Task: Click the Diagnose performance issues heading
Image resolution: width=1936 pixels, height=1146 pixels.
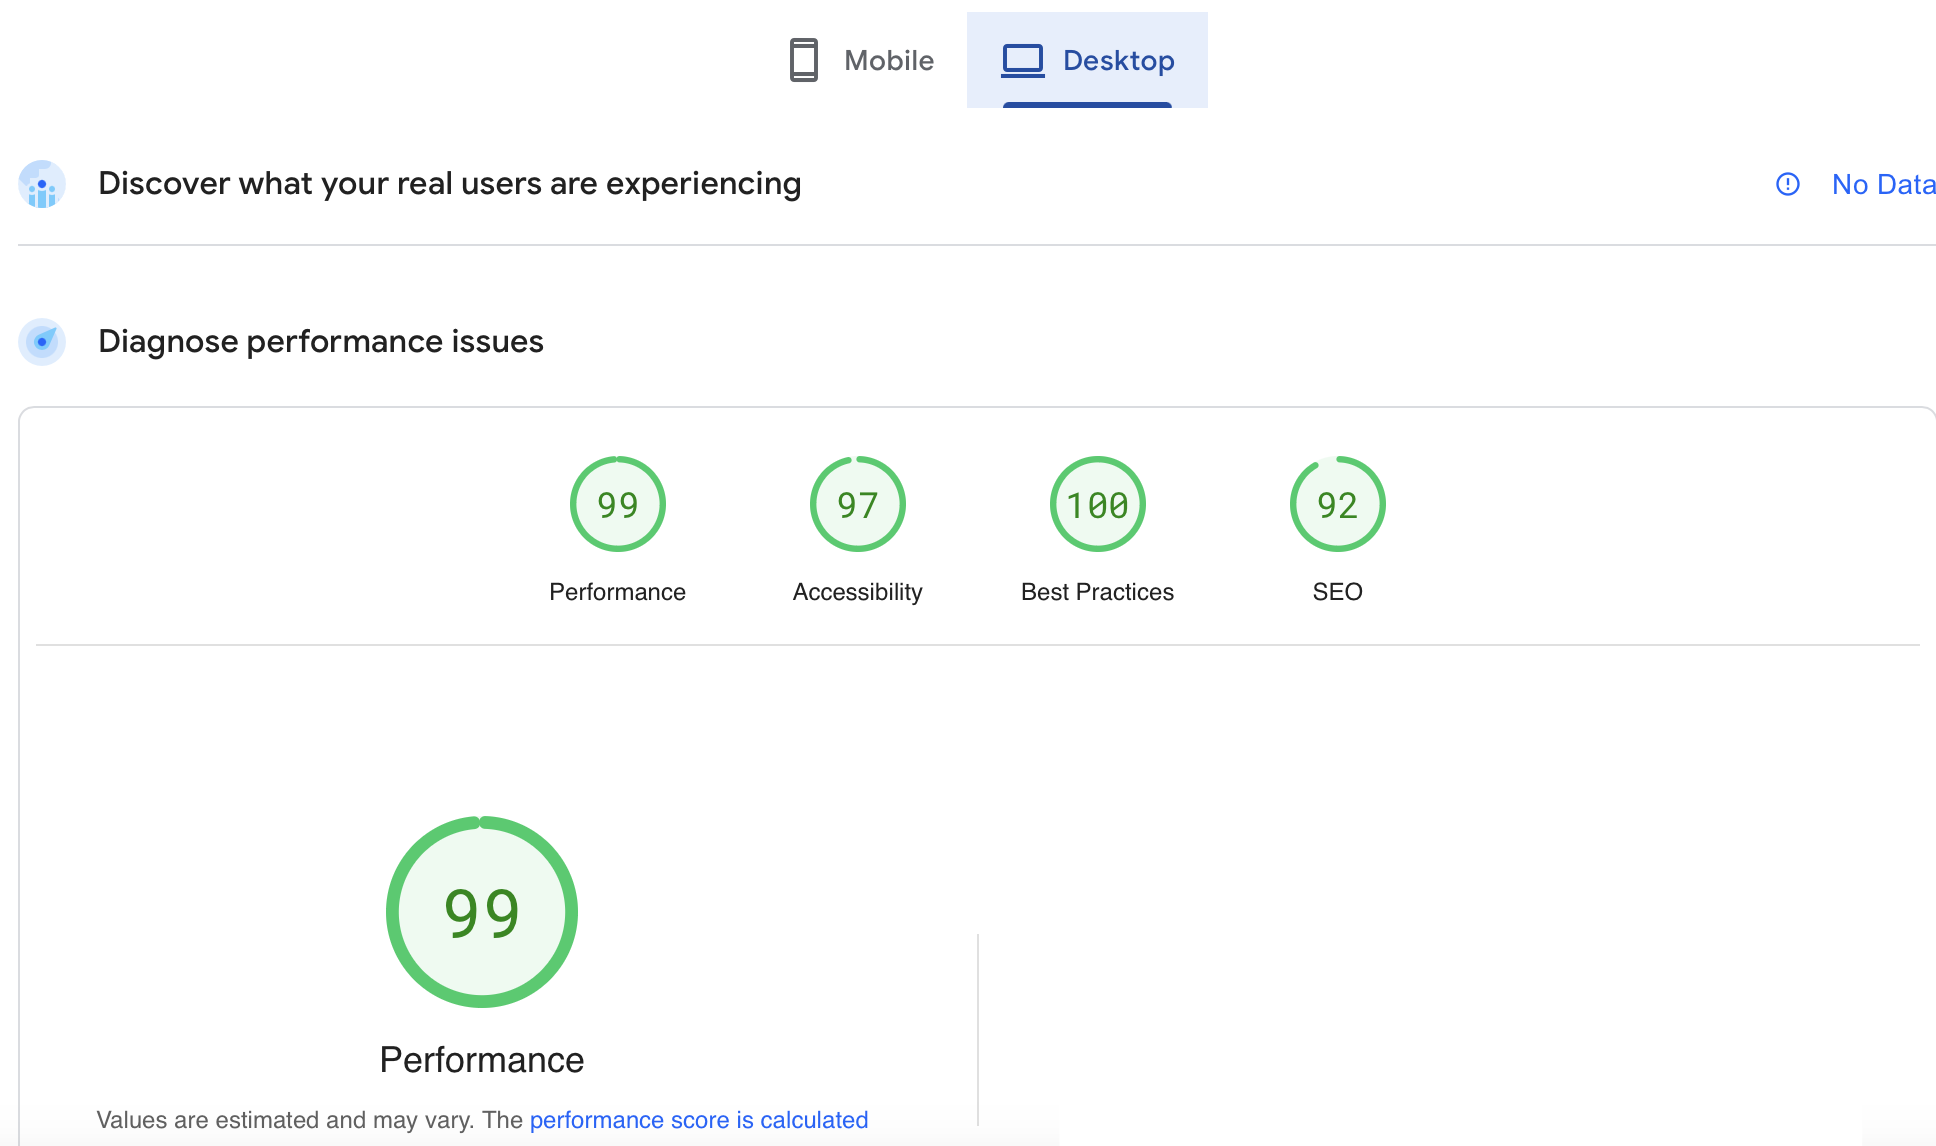Action: tap(321, 342)
